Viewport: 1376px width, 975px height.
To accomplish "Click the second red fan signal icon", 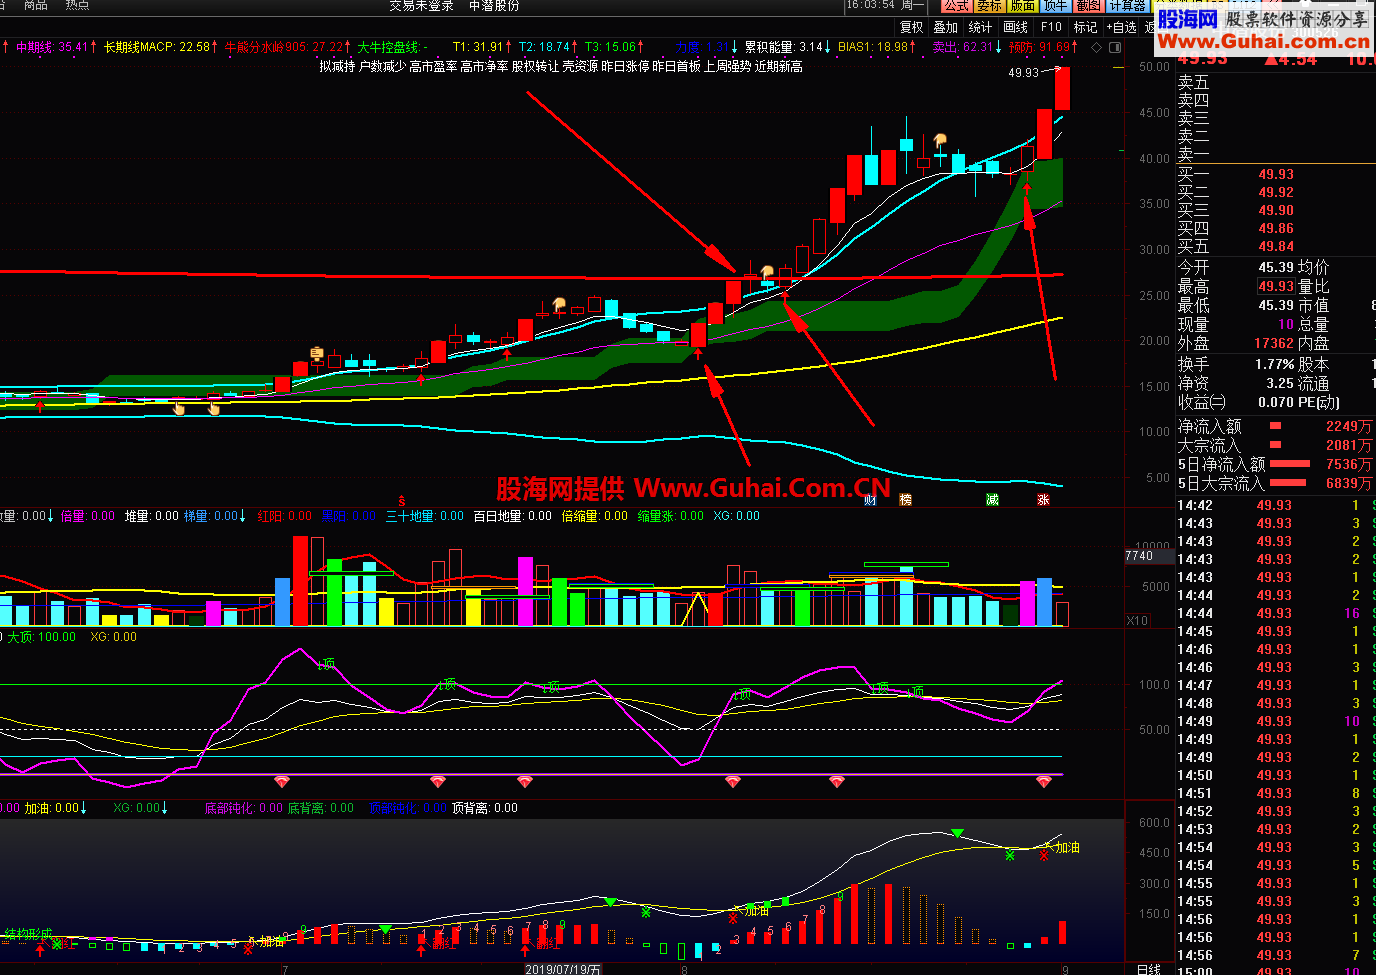I will pyautogui.click(x=437, y=781).
